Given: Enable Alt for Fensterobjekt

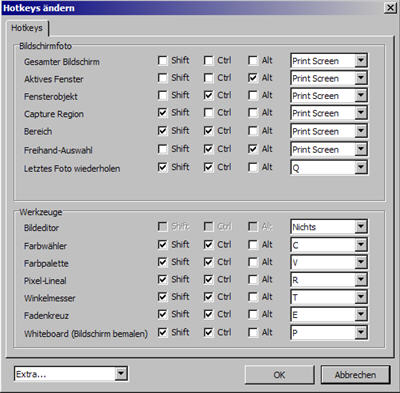Looking at the screenshot, I should click(253, 95).
